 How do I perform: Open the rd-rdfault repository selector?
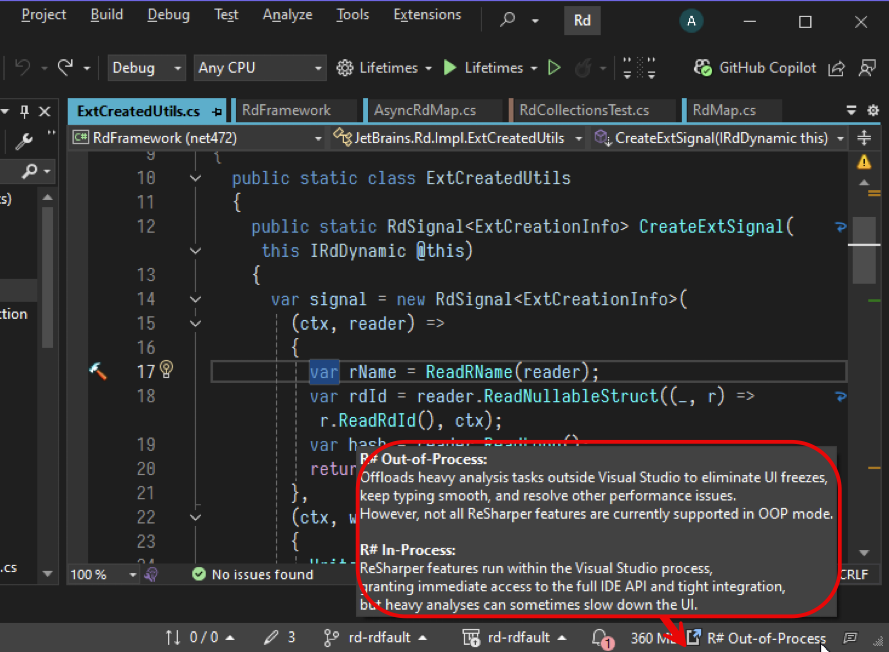coord(515,637)
